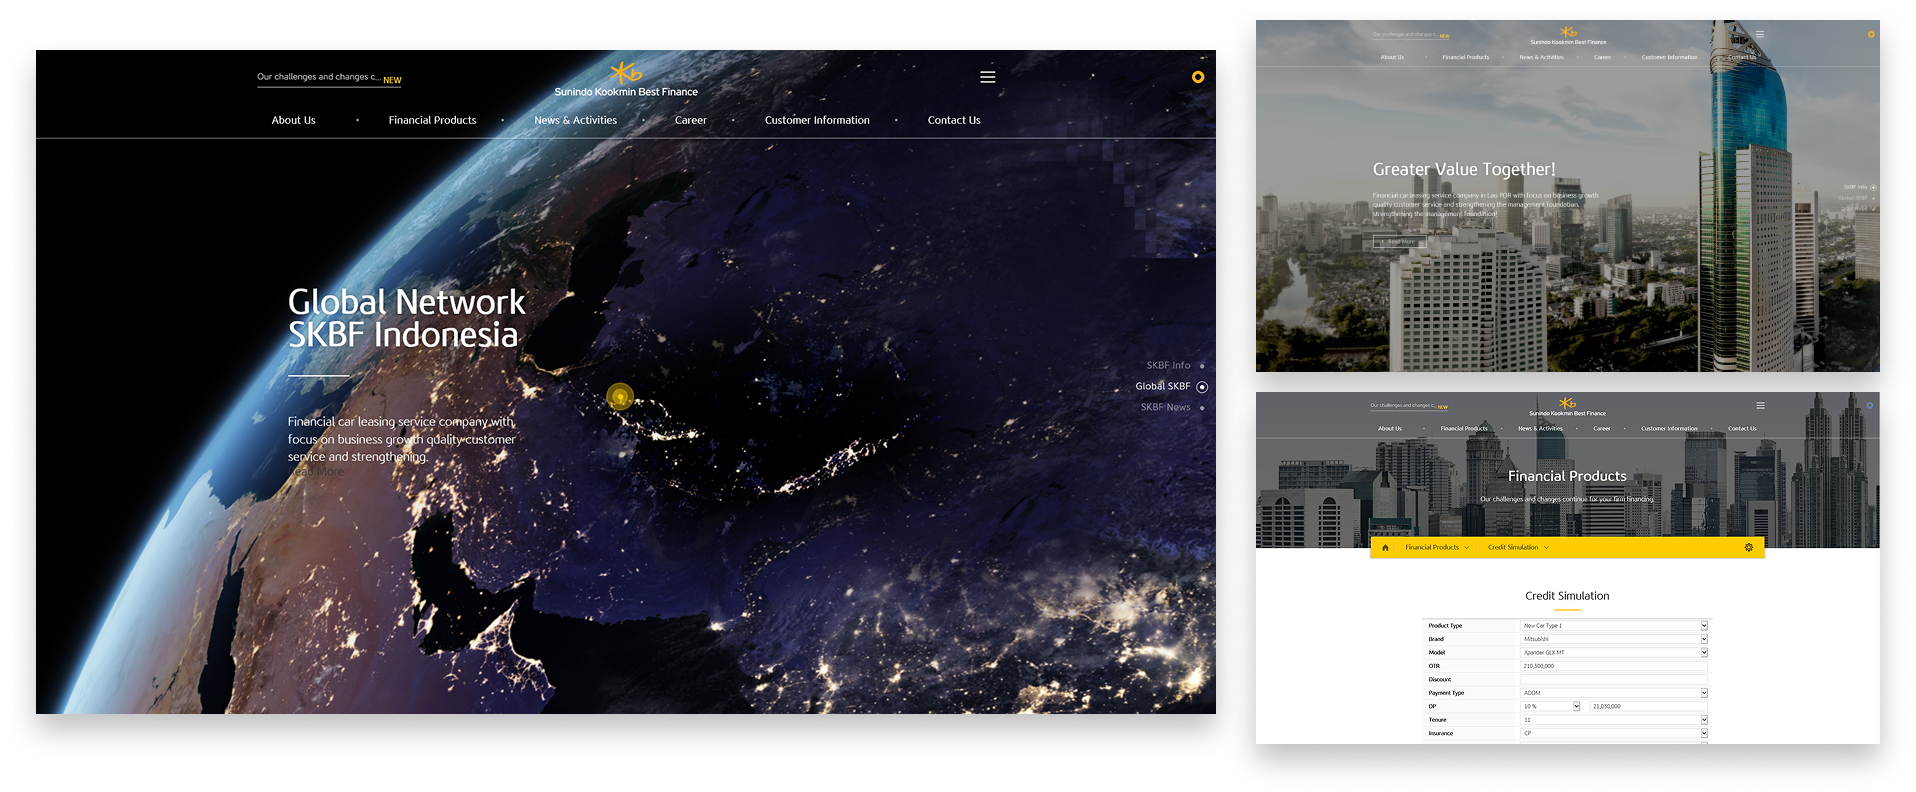Click the "Product Type" row label
1916x792 pixels.
click(1445, 626)
